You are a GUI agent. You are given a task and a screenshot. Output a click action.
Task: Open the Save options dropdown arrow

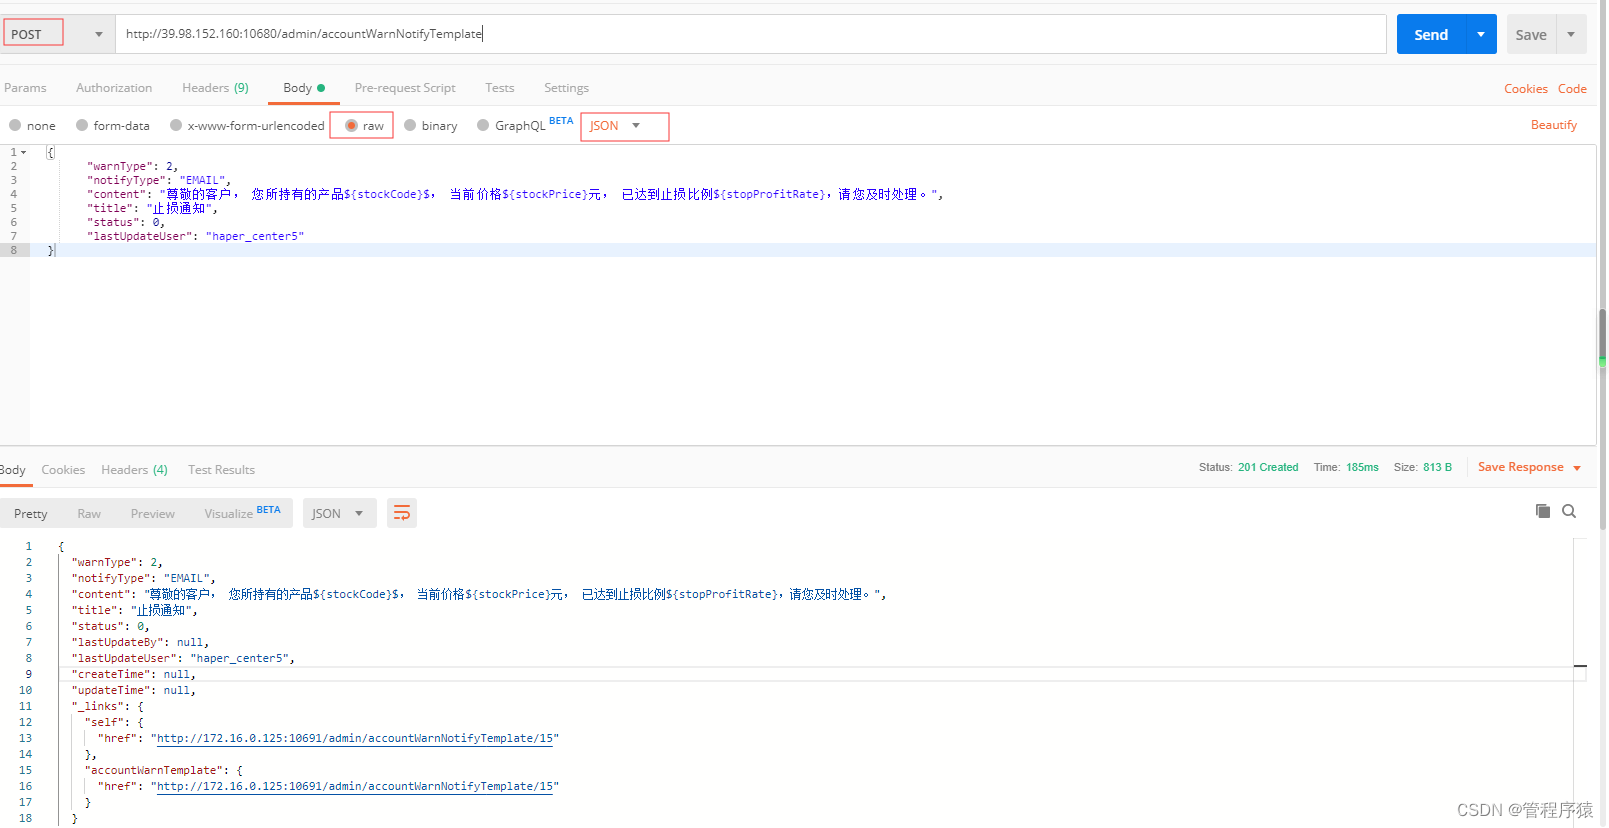pos(1571,34)
